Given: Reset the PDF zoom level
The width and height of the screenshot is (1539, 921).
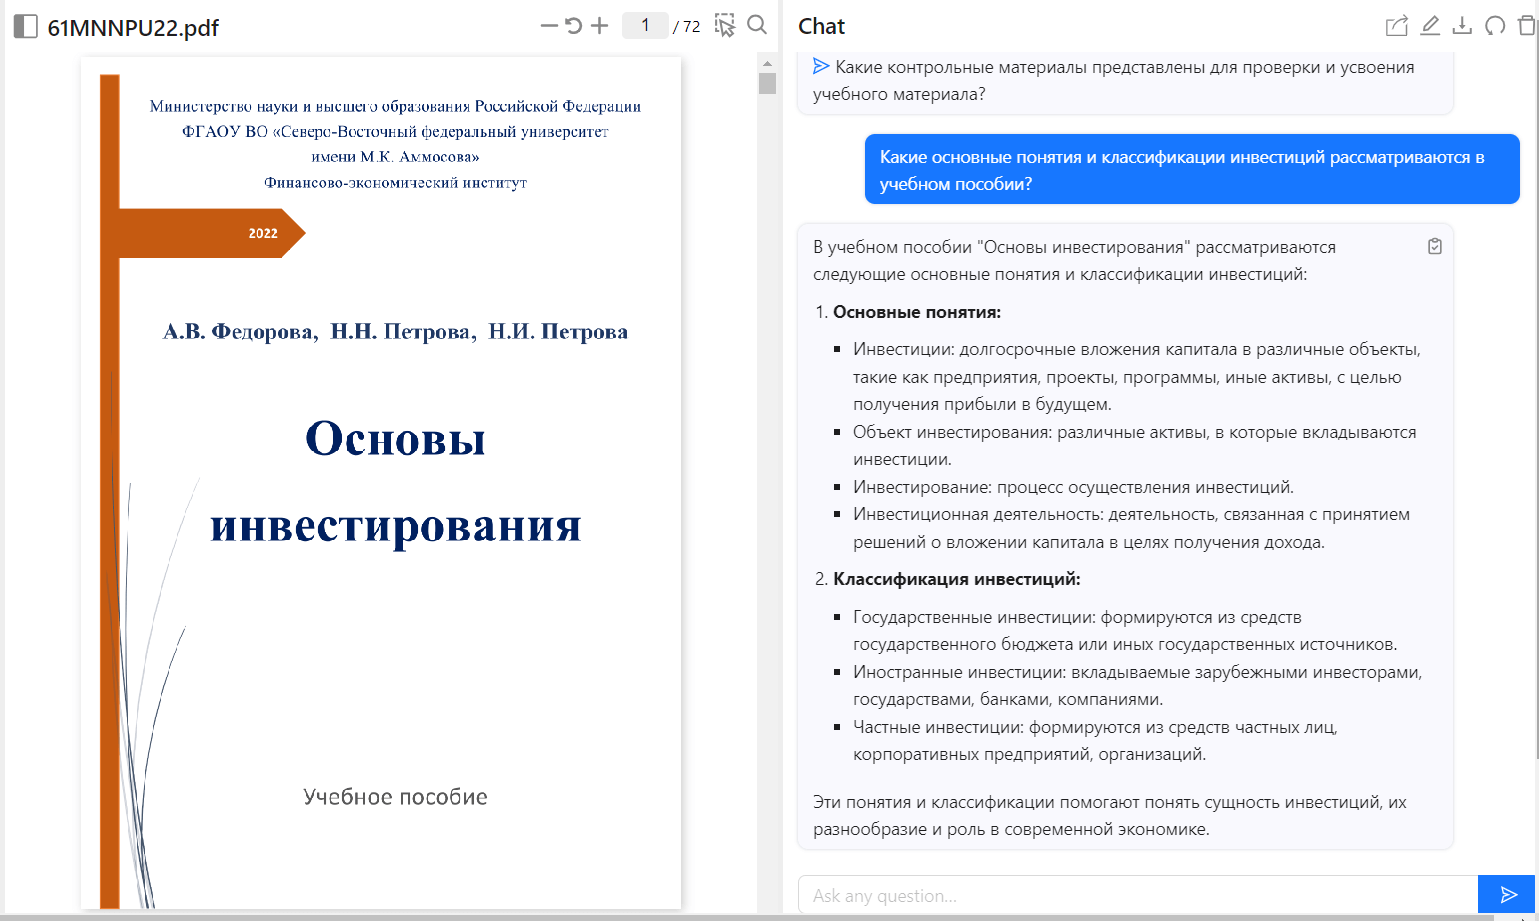Looking at the screenshot, I should (x=573, y=26).
